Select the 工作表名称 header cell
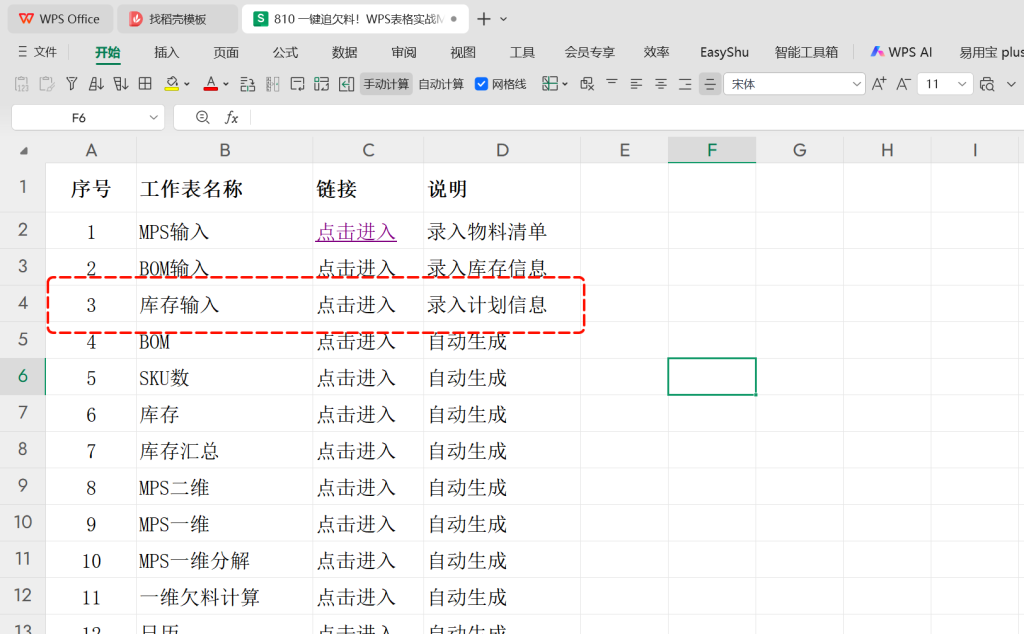Viewport: 1024px width, 634px height. [x=224, y=189]
